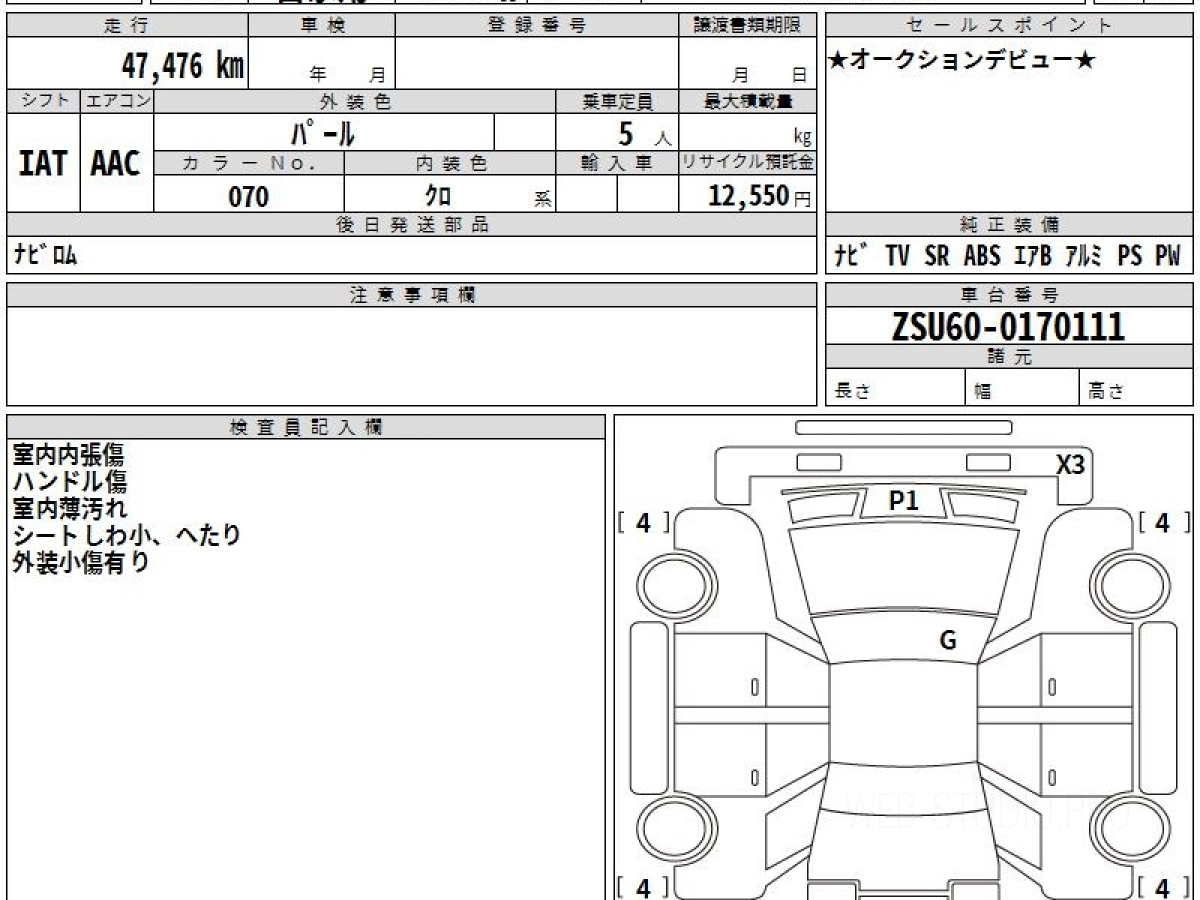Select the note シートしわ小、へたり
1200x900 pixels.
coord(127,536)
